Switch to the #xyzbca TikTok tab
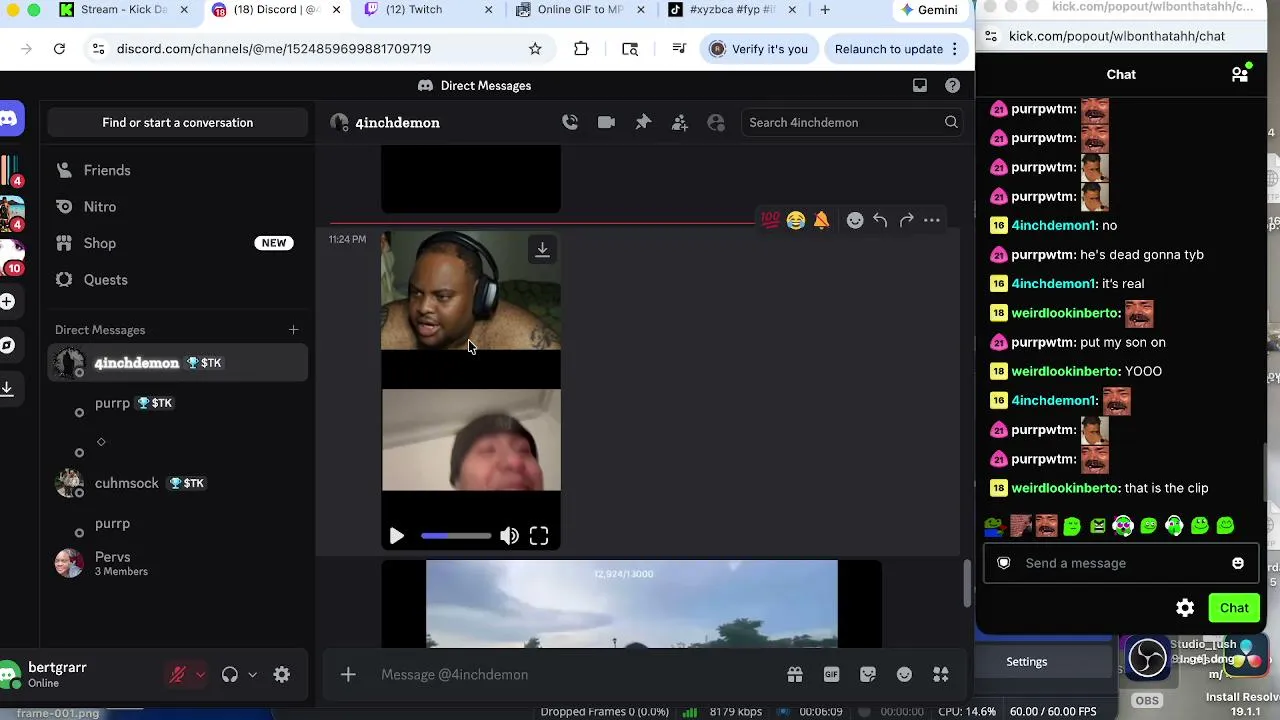1280x720 pixels. coord(733,10)
